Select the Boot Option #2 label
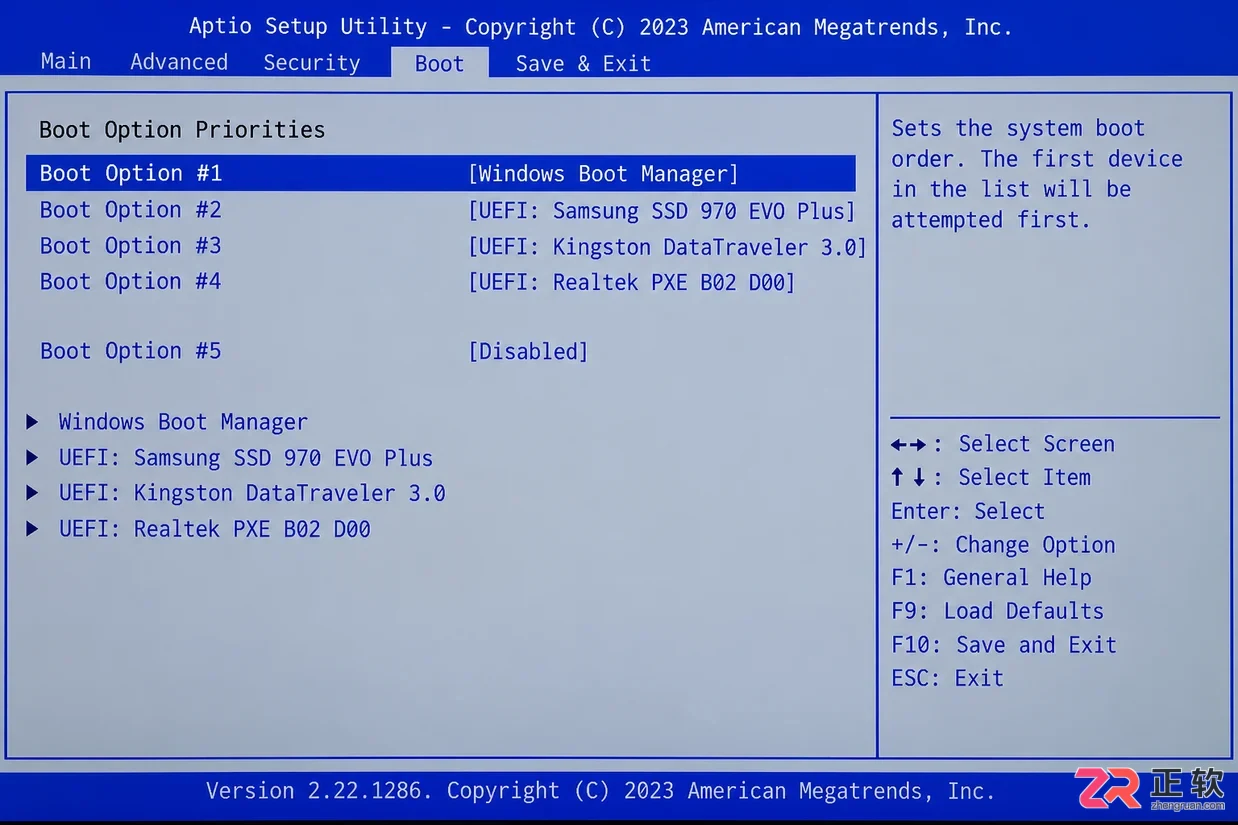Image resolution: width=1238 pixels, height=825 pixels. [131, 210]
